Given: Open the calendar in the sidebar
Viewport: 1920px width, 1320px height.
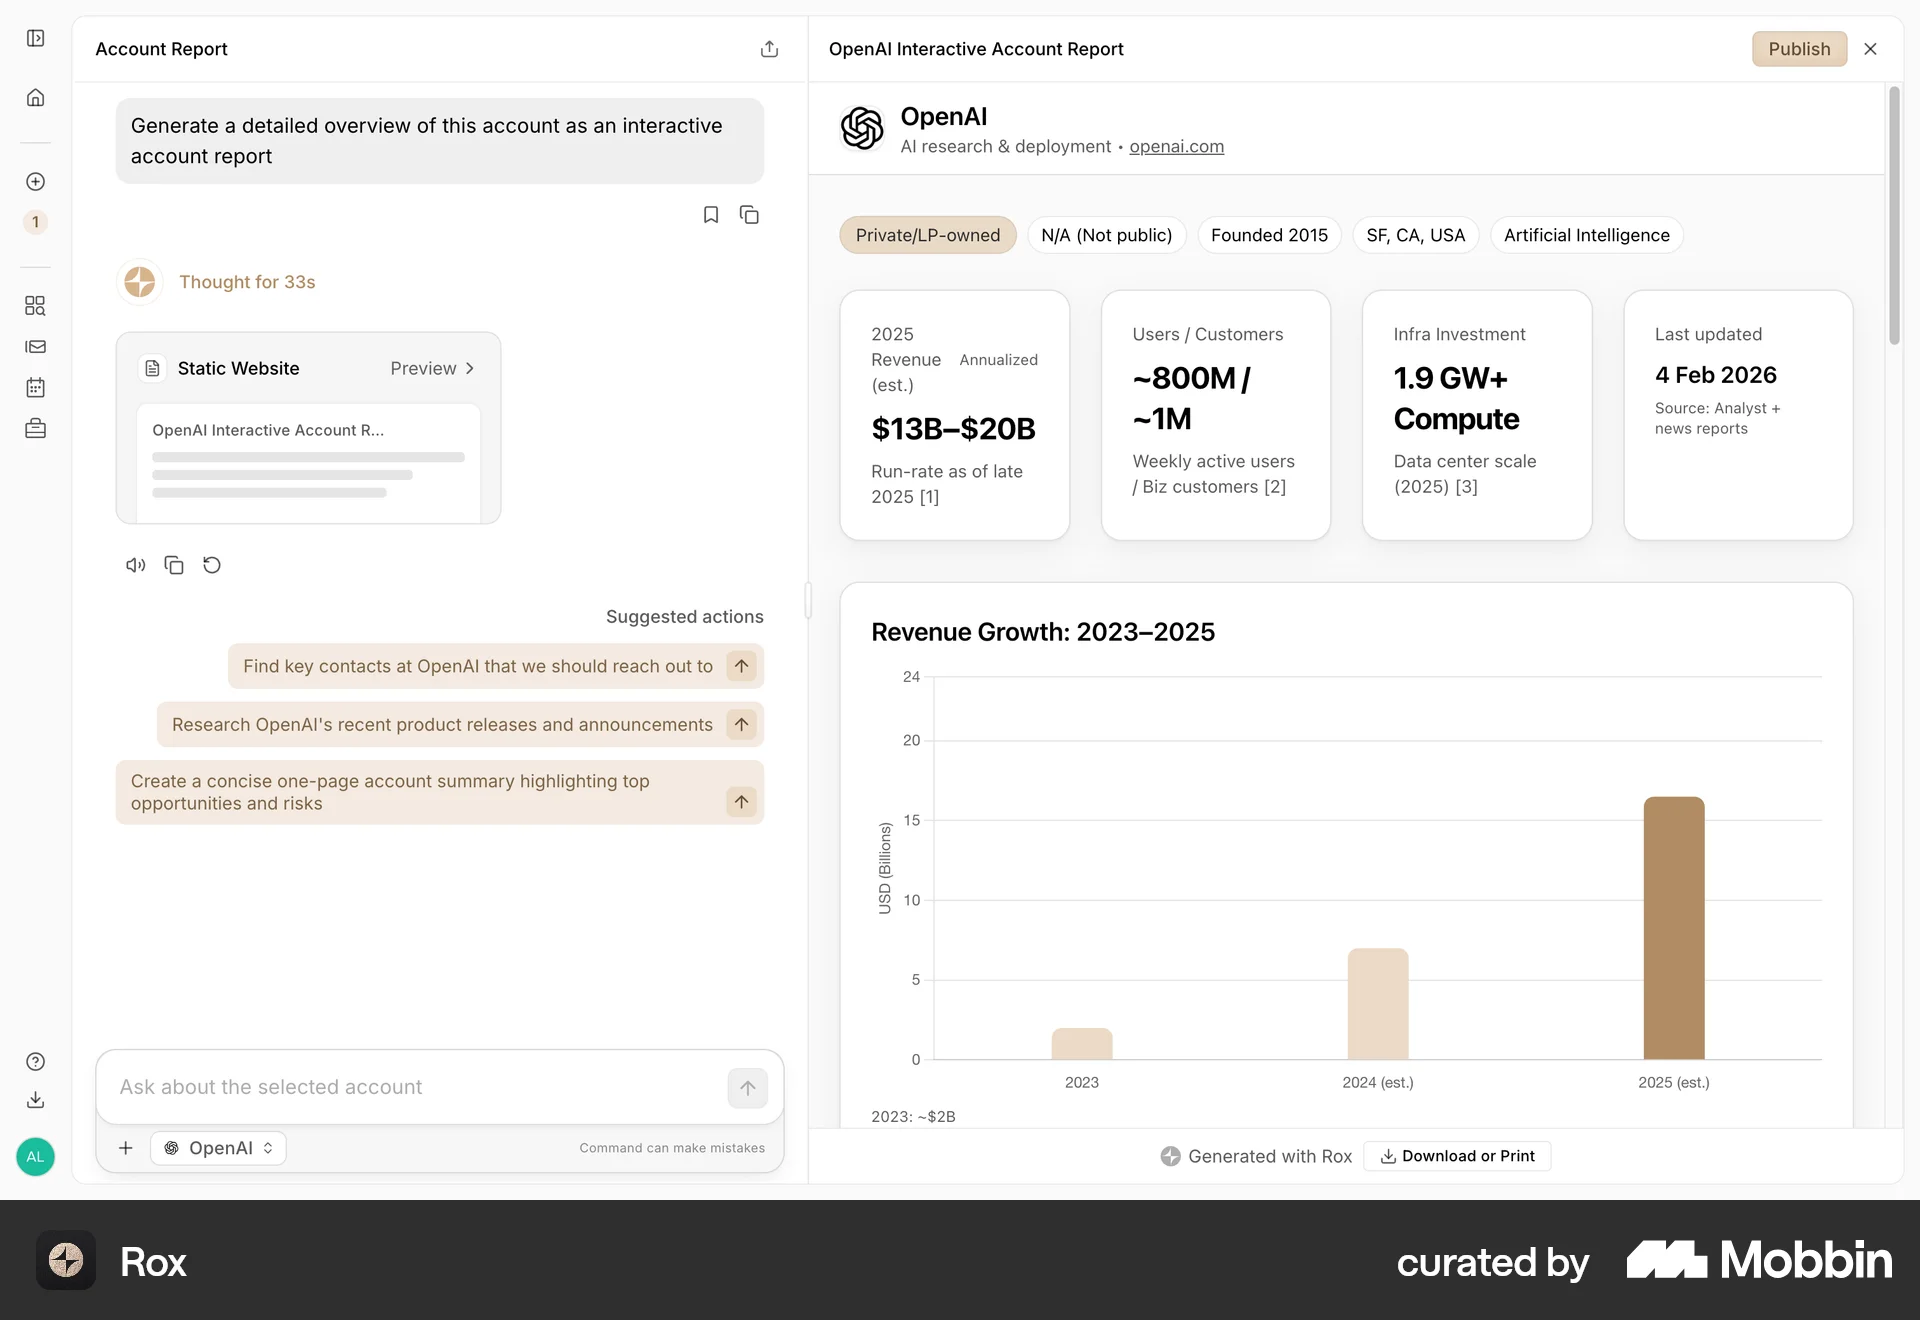Looking at the screenshot, I should coord(36,388).
